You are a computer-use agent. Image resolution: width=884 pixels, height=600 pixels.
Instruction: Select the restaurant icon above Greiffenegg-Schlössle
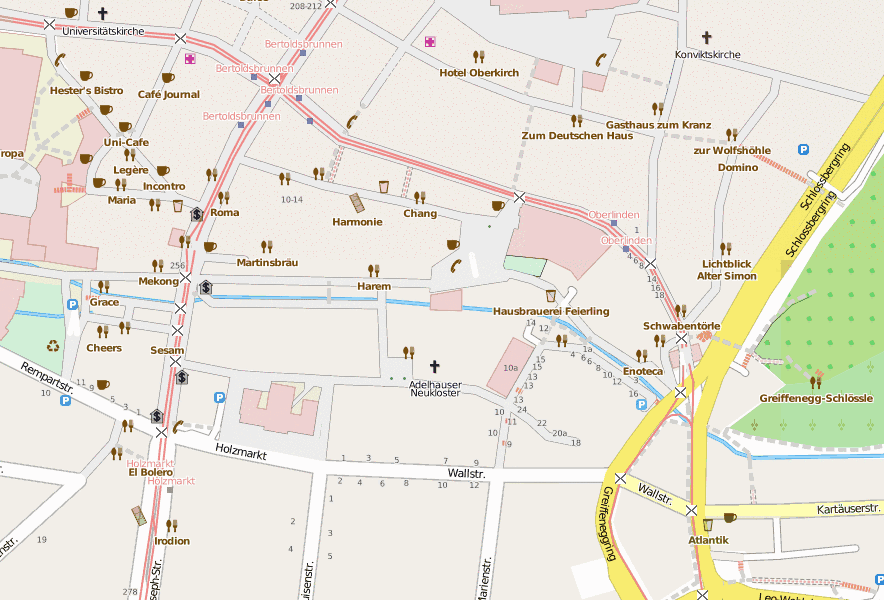tap(815, 383)
